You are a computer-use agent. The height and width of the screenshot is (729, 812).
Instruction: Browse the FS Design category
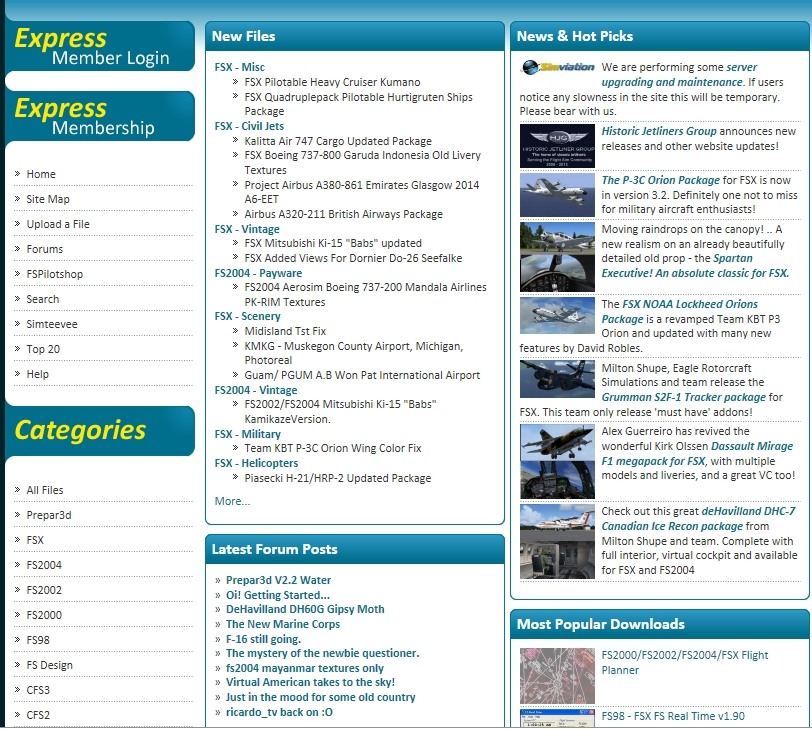pyautogui.click(x=49, y=665)
